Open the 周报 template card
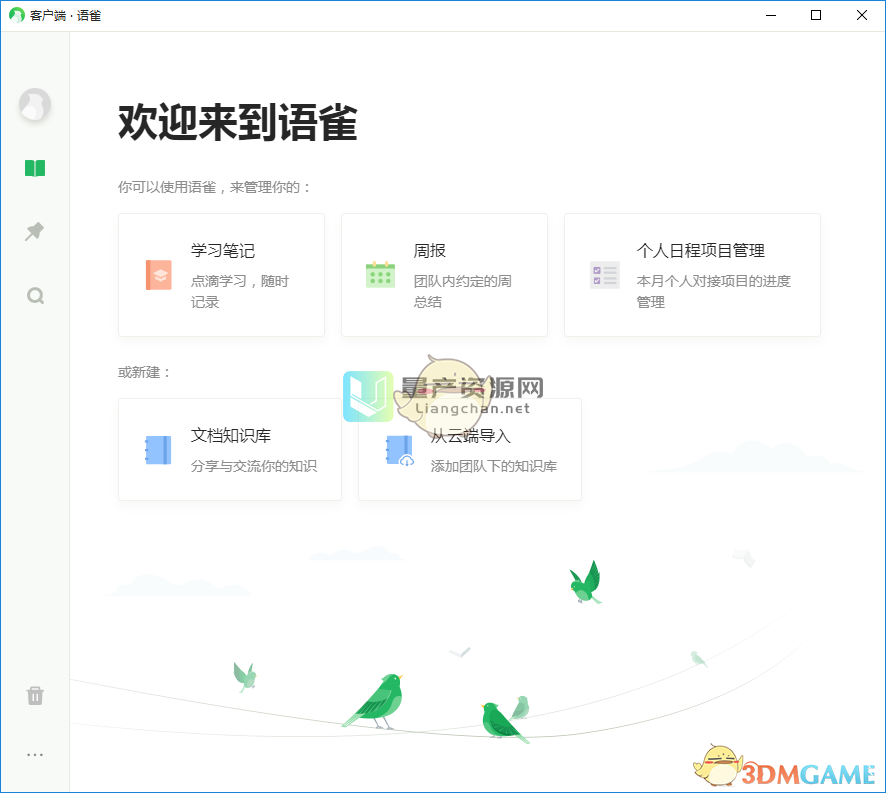 (x=444, y=274)
